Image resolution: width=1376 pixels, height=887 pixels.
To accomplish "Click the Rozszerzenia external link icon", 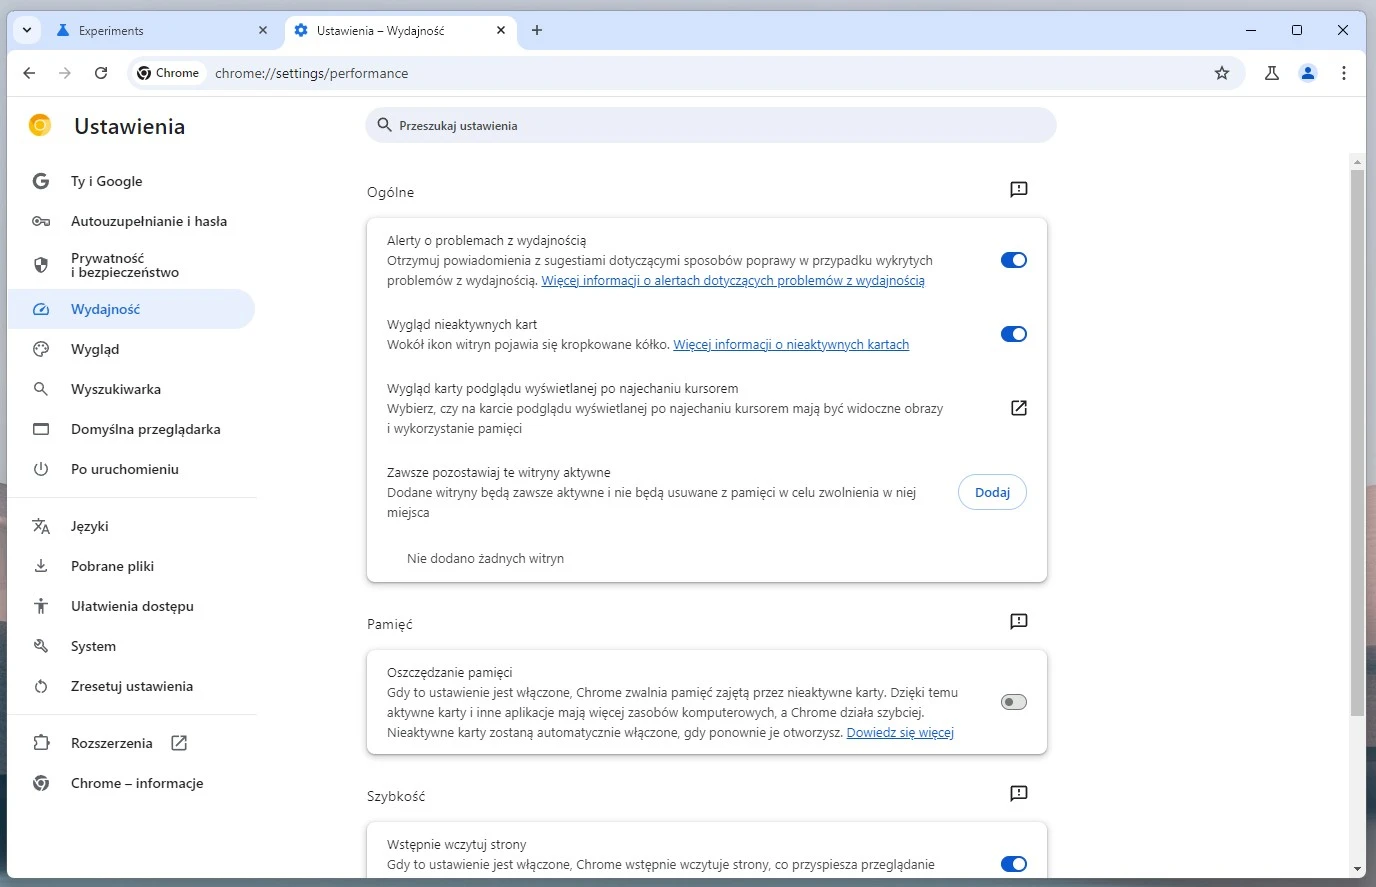I will click(x=178, y=743).
